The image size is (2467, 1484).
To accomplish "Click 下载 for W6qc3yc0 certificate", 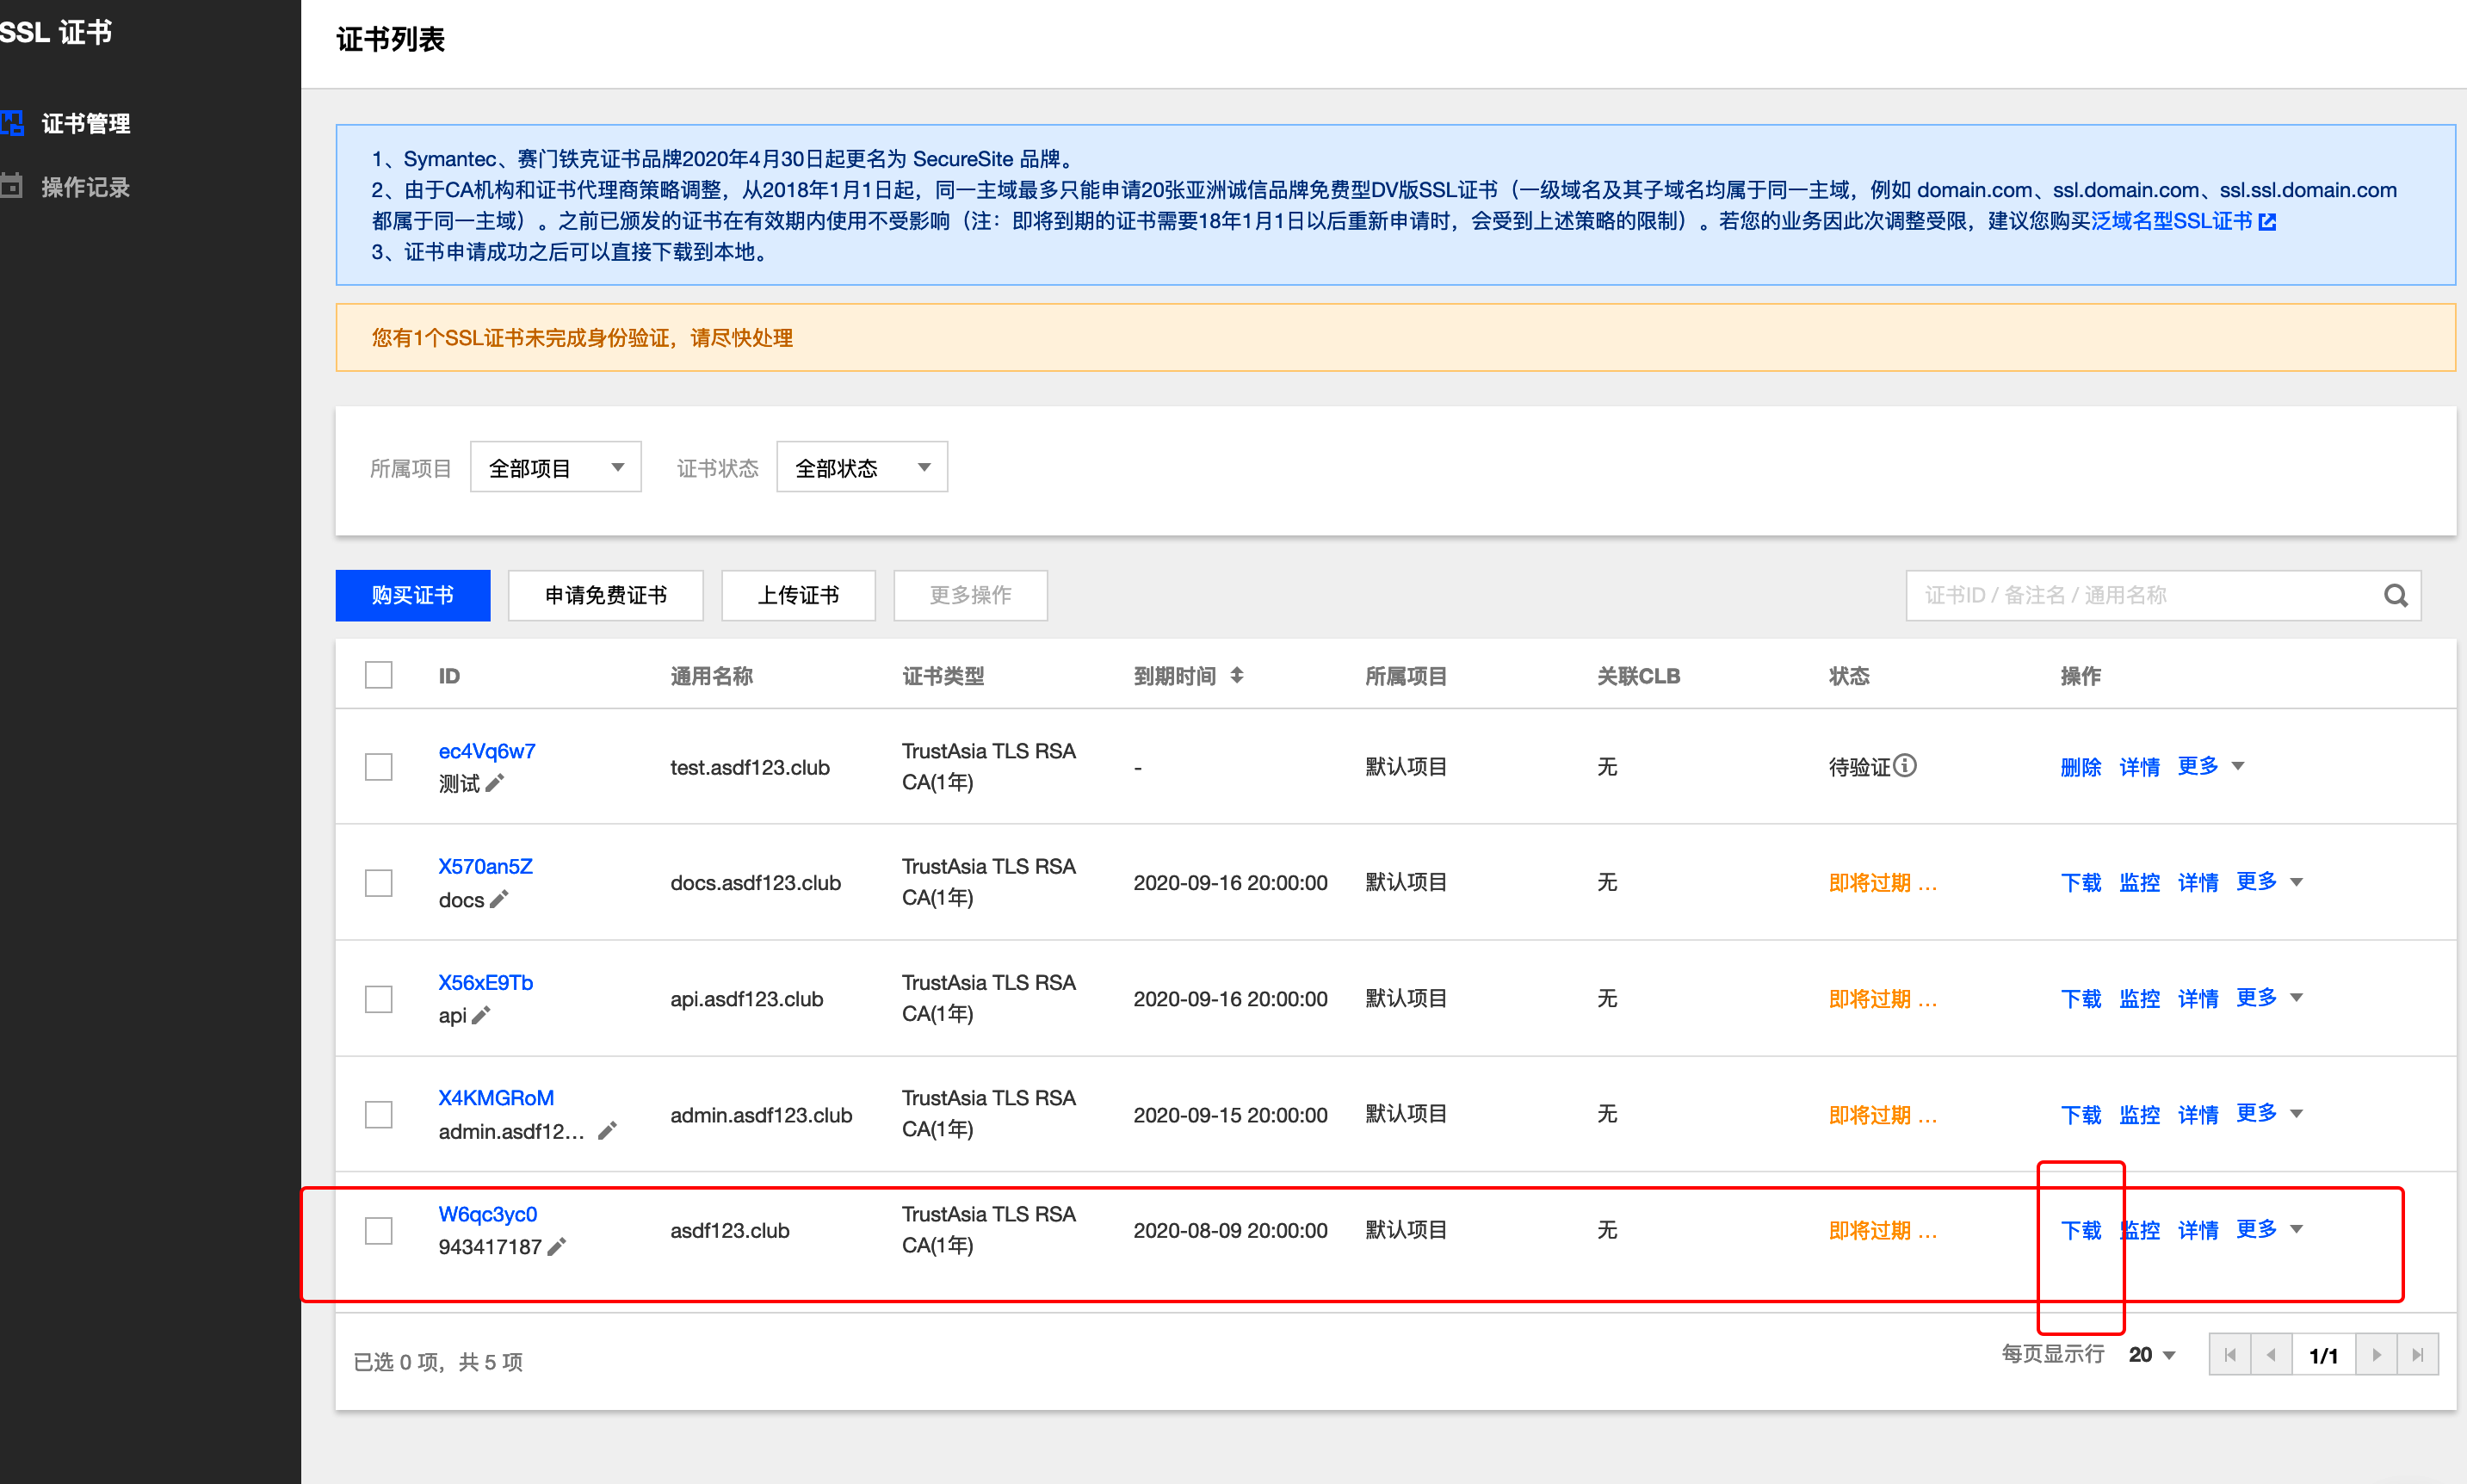I will 2081,1231.
